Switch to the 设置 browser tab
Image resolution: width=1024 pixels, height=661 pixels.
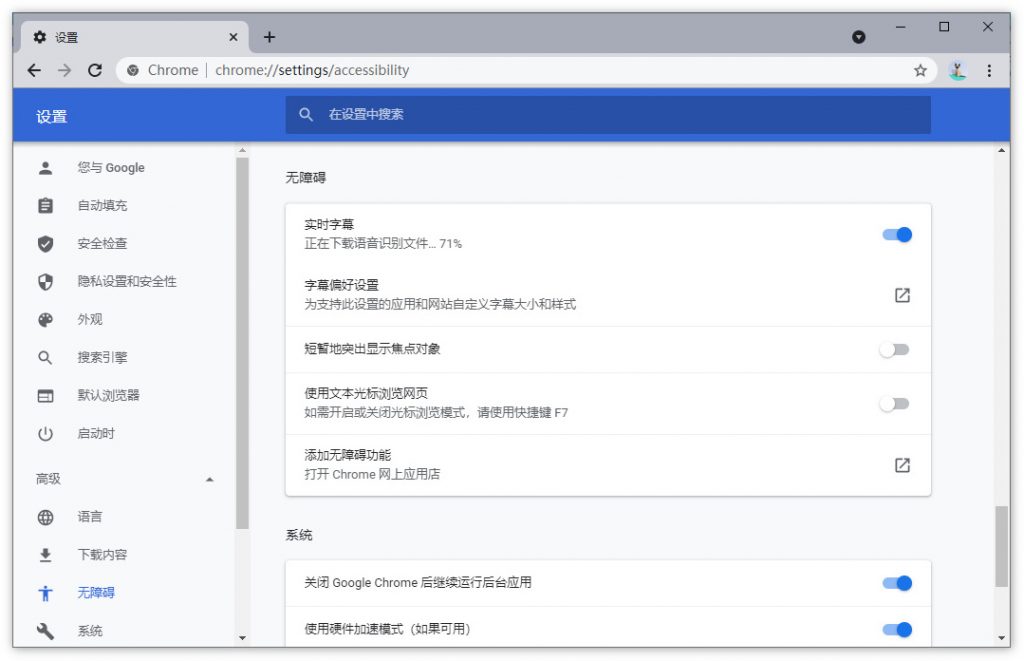120,36
